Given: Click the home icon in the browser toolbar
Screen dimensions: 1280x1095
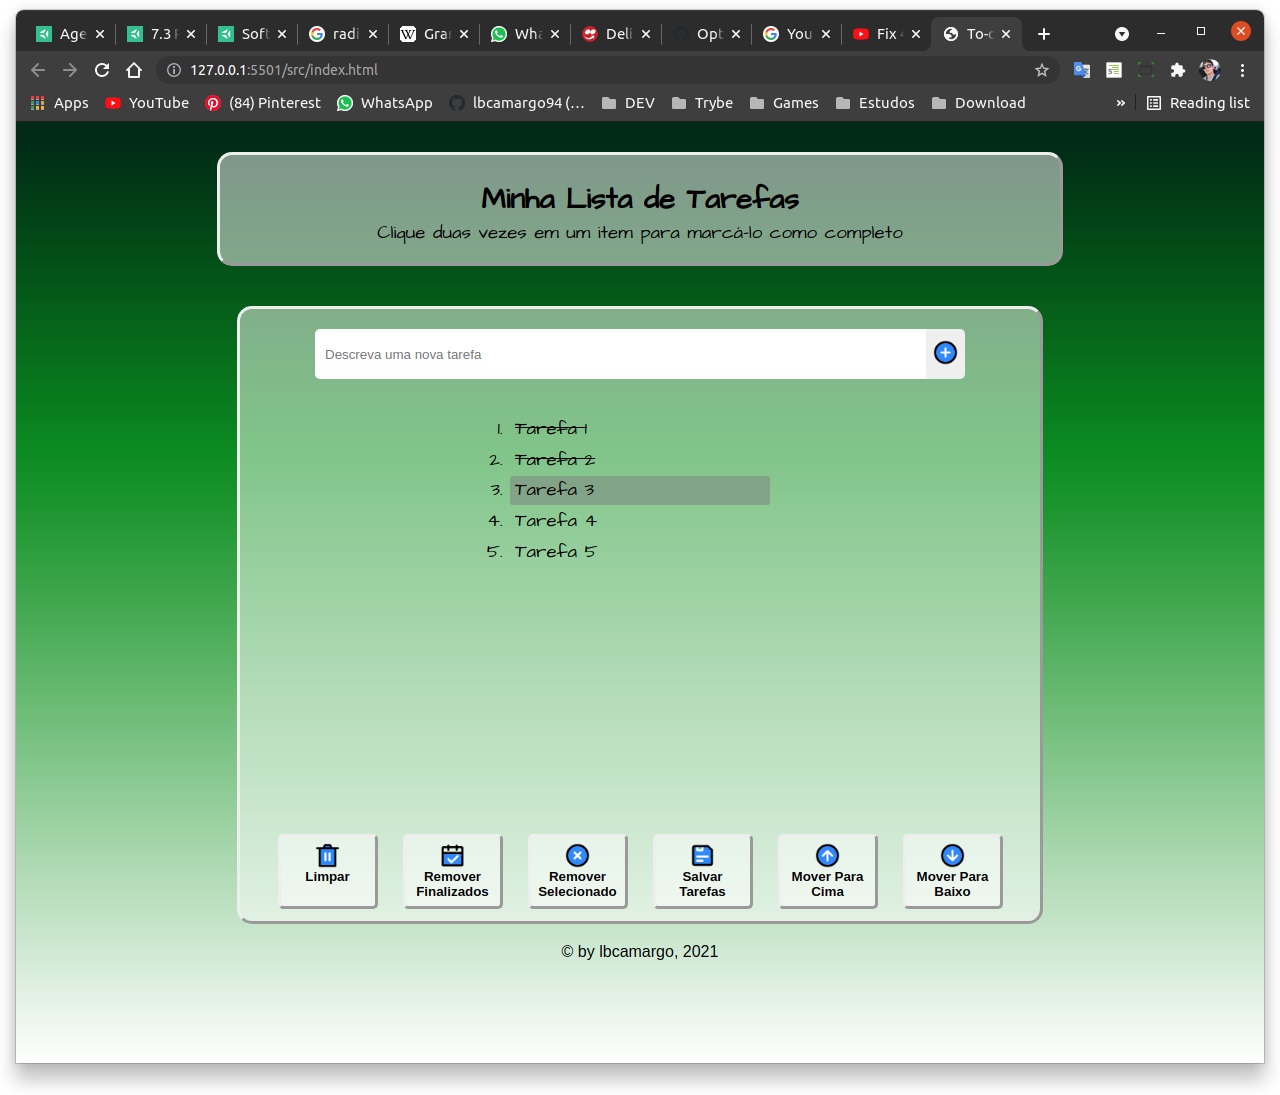Looking at the screenshot, I should click(x=134, y=70).
